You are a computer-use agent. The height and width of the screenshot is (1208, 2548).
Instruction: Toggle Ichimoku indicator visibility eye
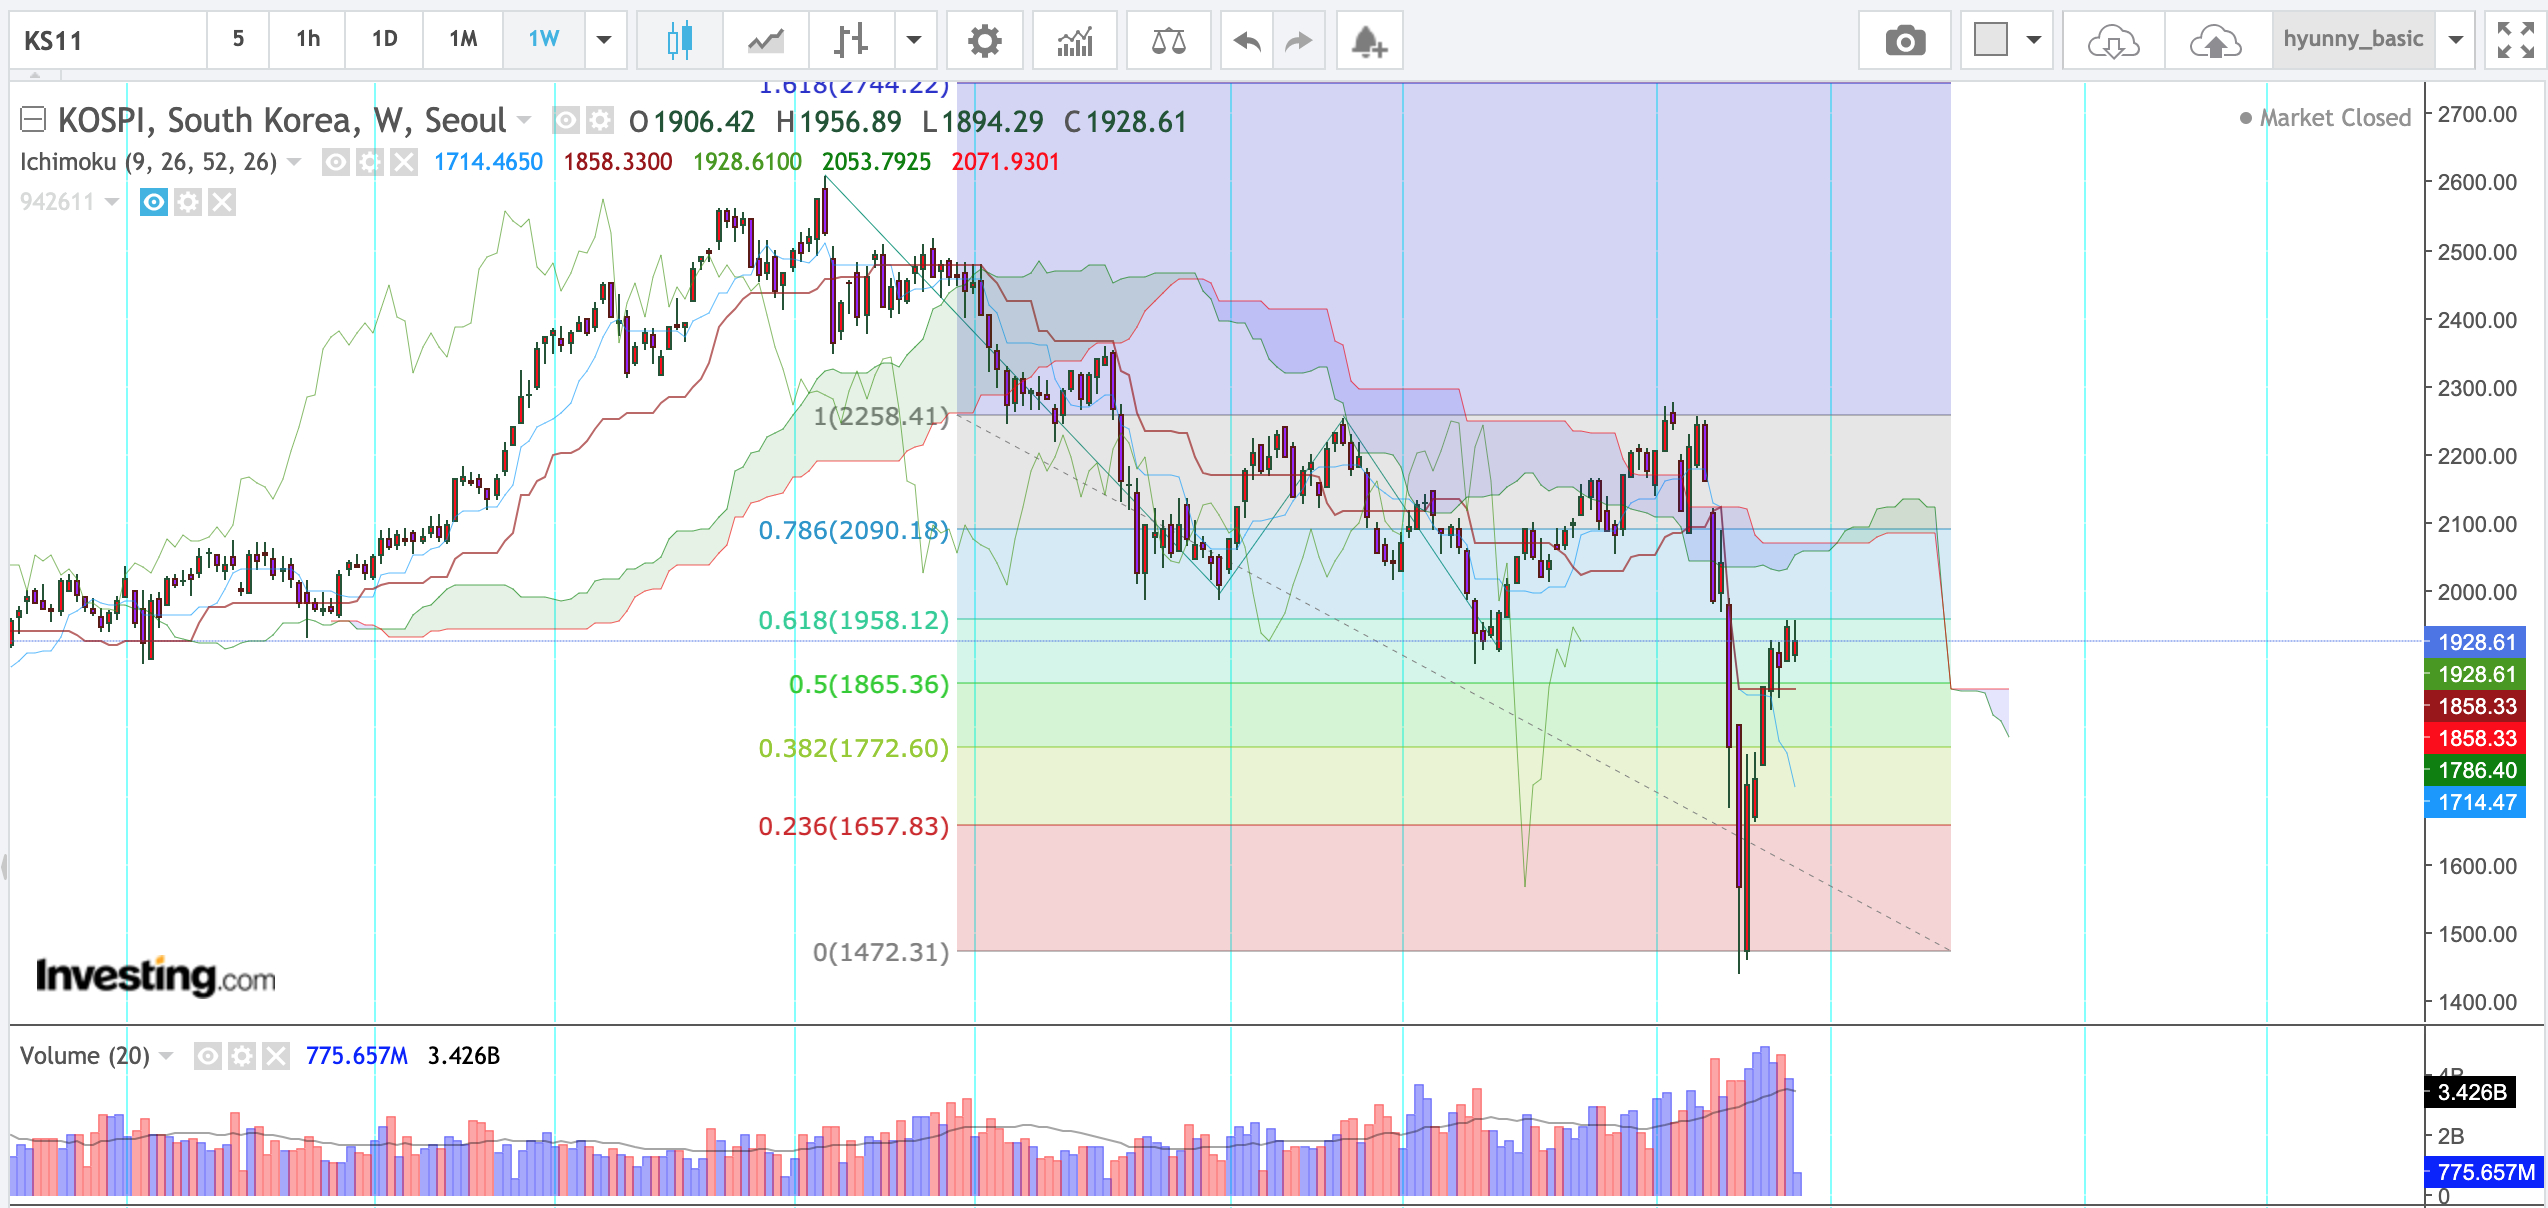pos(336,162)
